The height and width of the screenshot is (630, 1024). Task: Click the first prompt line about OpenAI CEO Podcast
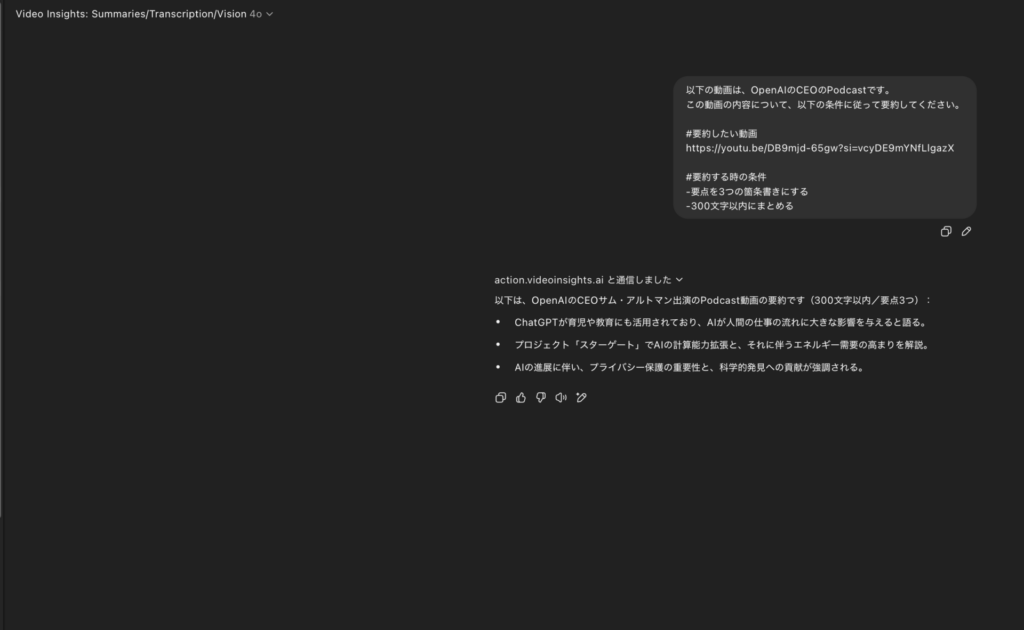point(788,90)
